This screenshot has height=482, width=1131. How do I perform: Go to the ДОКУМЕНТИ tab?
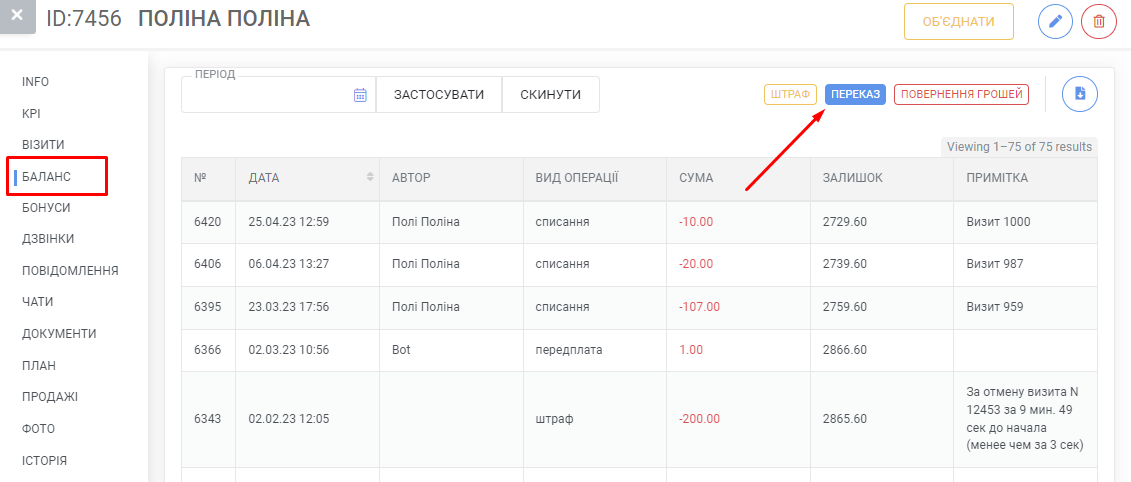(x=59, y=333)
